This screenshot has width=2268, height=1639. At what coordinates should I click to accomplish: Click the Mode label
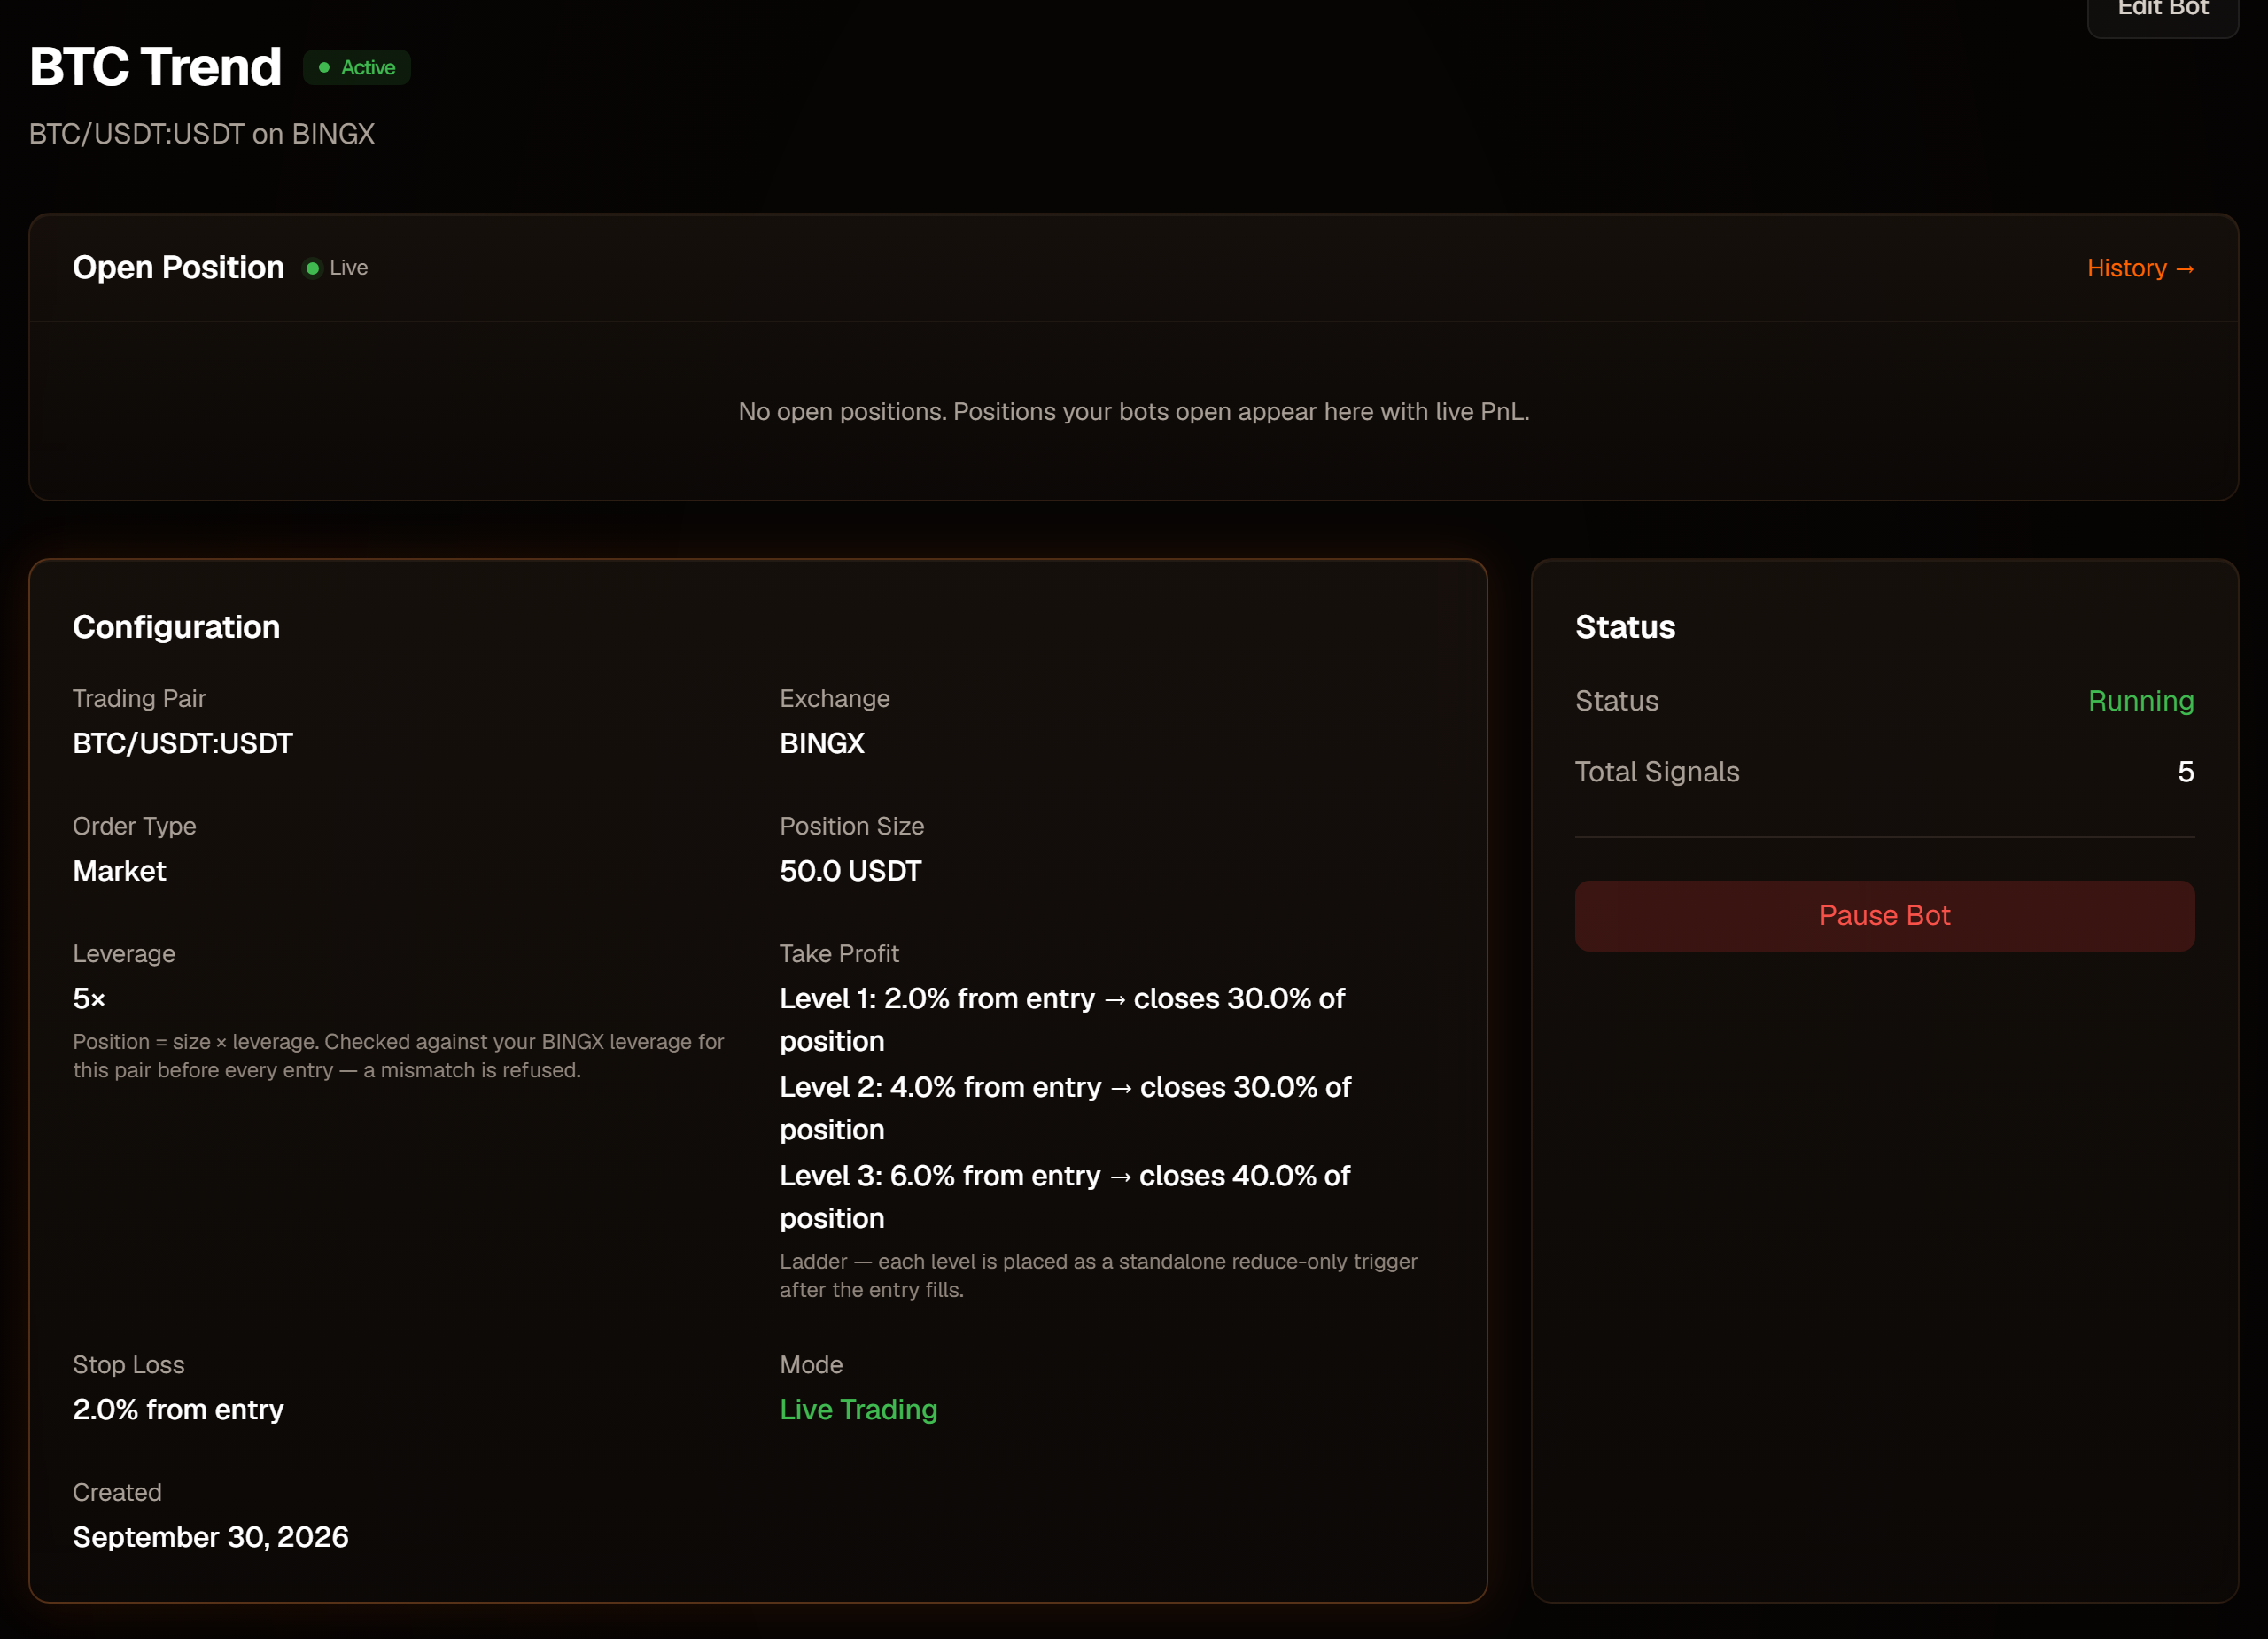(811, 1365)
